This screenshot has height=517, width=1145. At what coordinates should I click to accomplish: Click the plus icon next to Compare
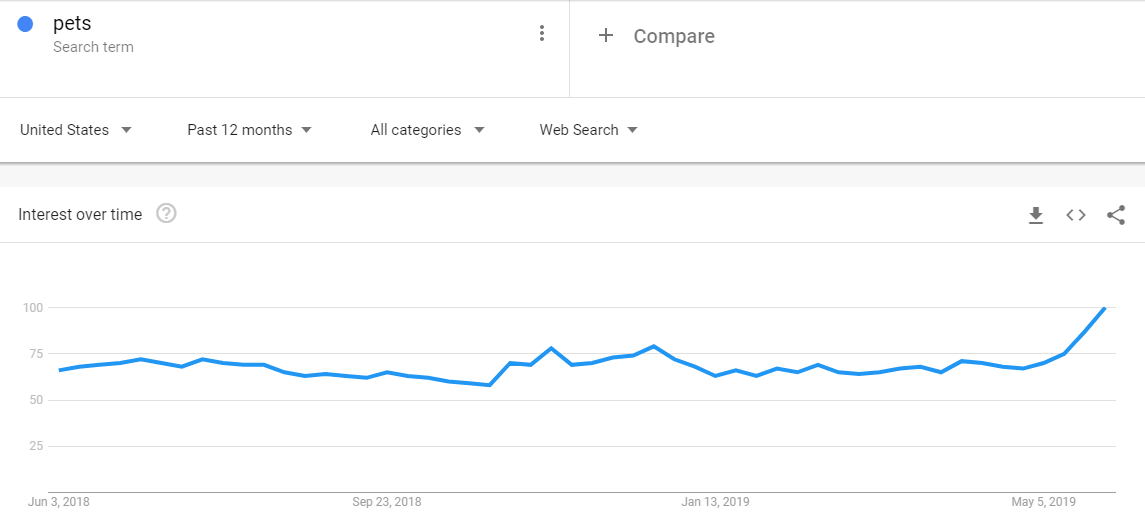coord(605,35)
